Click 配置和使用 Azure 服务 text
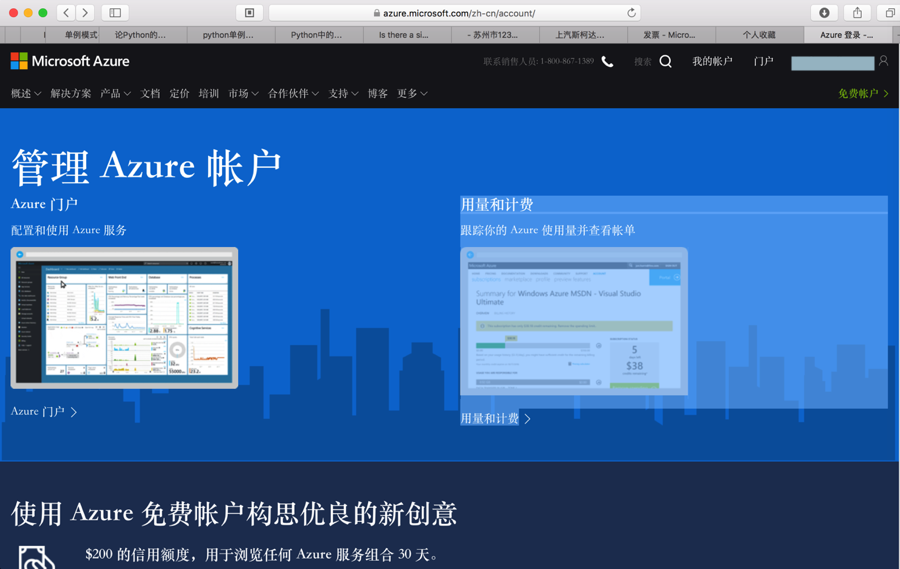Viewport: 900px width, 569px height. tap(69, 230)
